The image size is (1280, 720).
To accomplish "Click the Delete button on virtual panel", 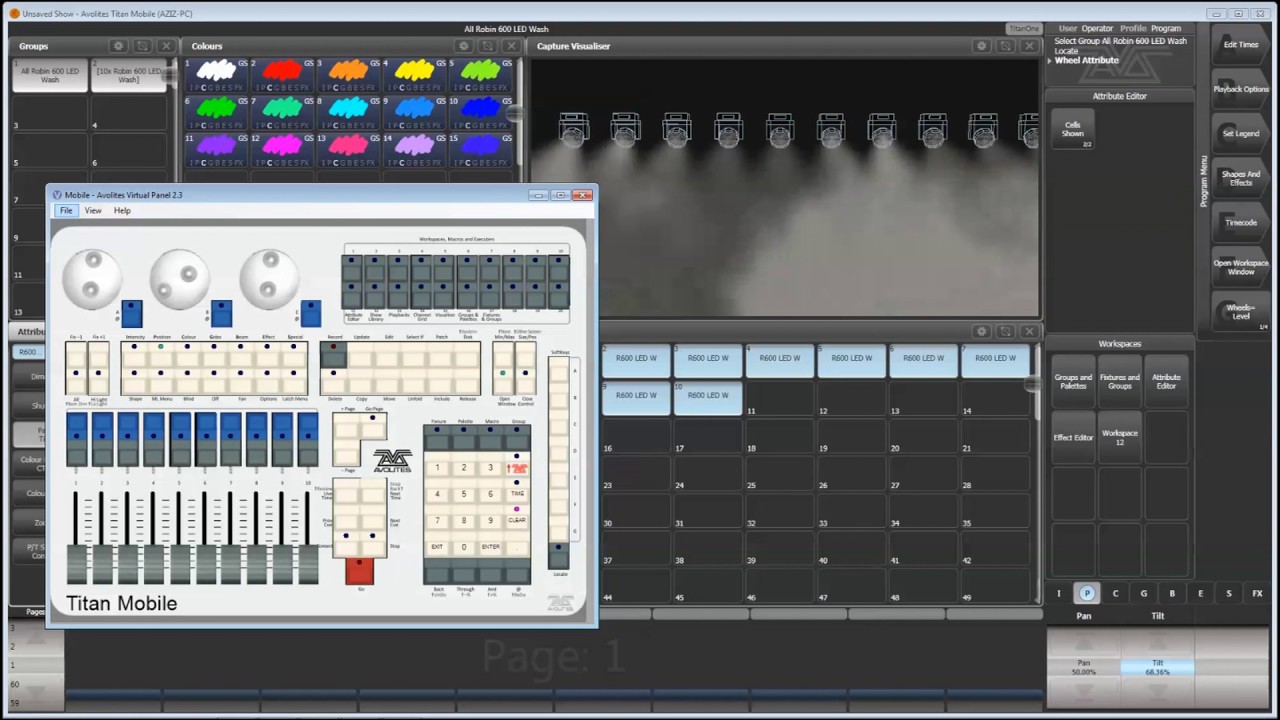I will point(334,380).
